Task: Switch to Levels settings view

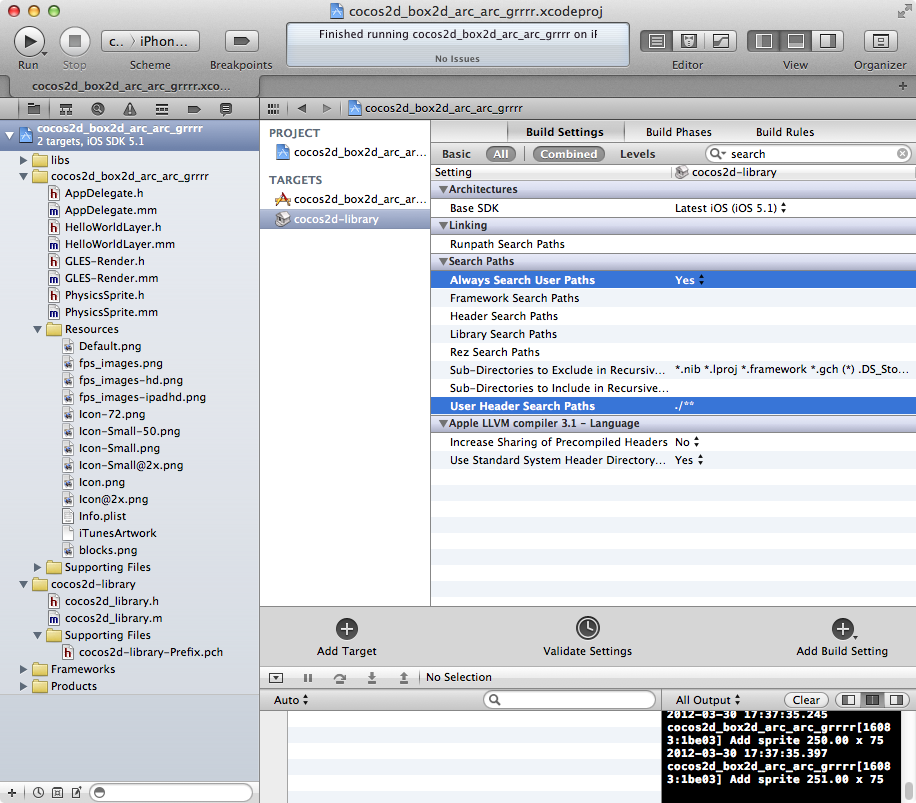Action: (x=637, y=154)
